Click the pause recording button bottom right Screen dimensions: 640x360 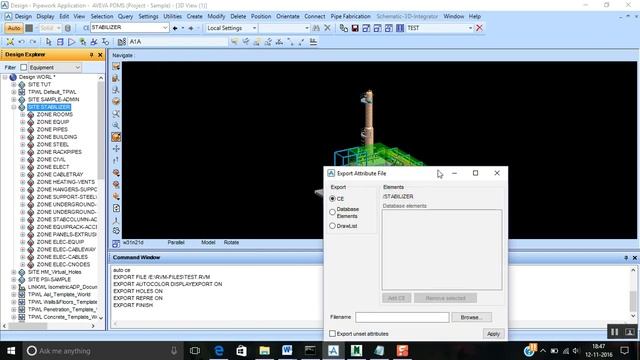click(x=614, y=332)
